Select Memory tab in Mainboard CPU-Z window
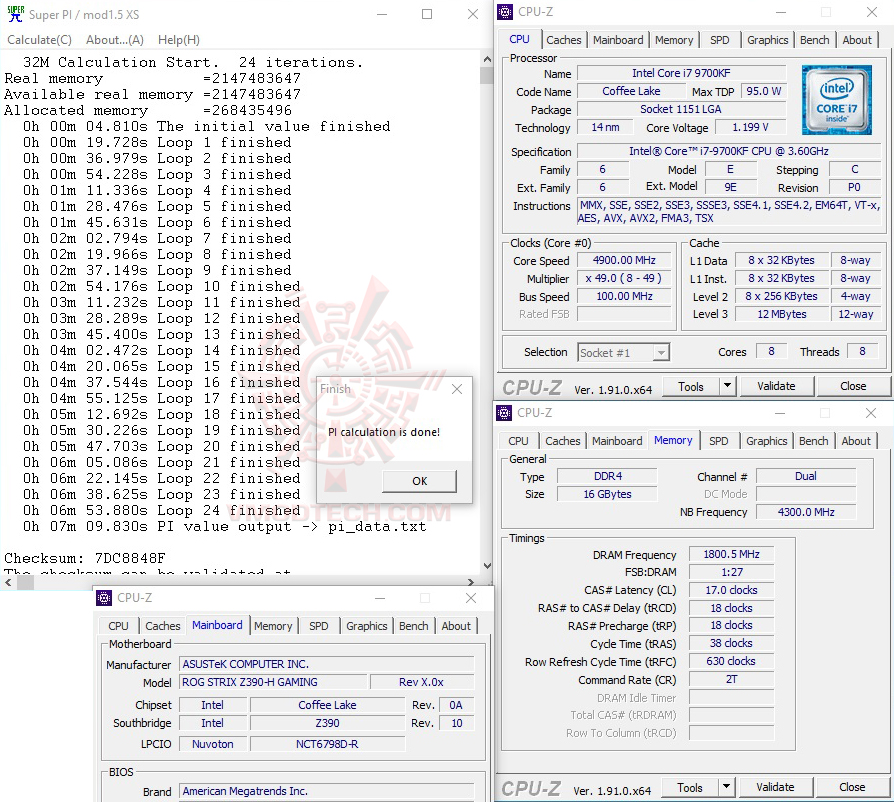The height and width of the screenshot is (802, 894). pos(273,626)
